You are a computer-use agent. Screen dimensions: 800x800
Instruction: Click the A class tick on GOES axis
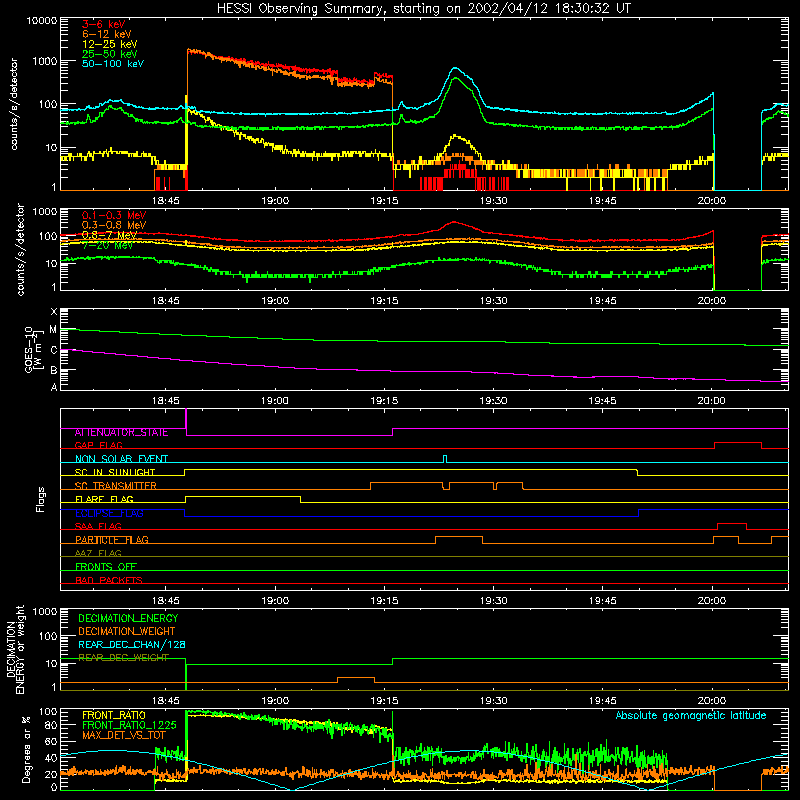pos(54,387)
